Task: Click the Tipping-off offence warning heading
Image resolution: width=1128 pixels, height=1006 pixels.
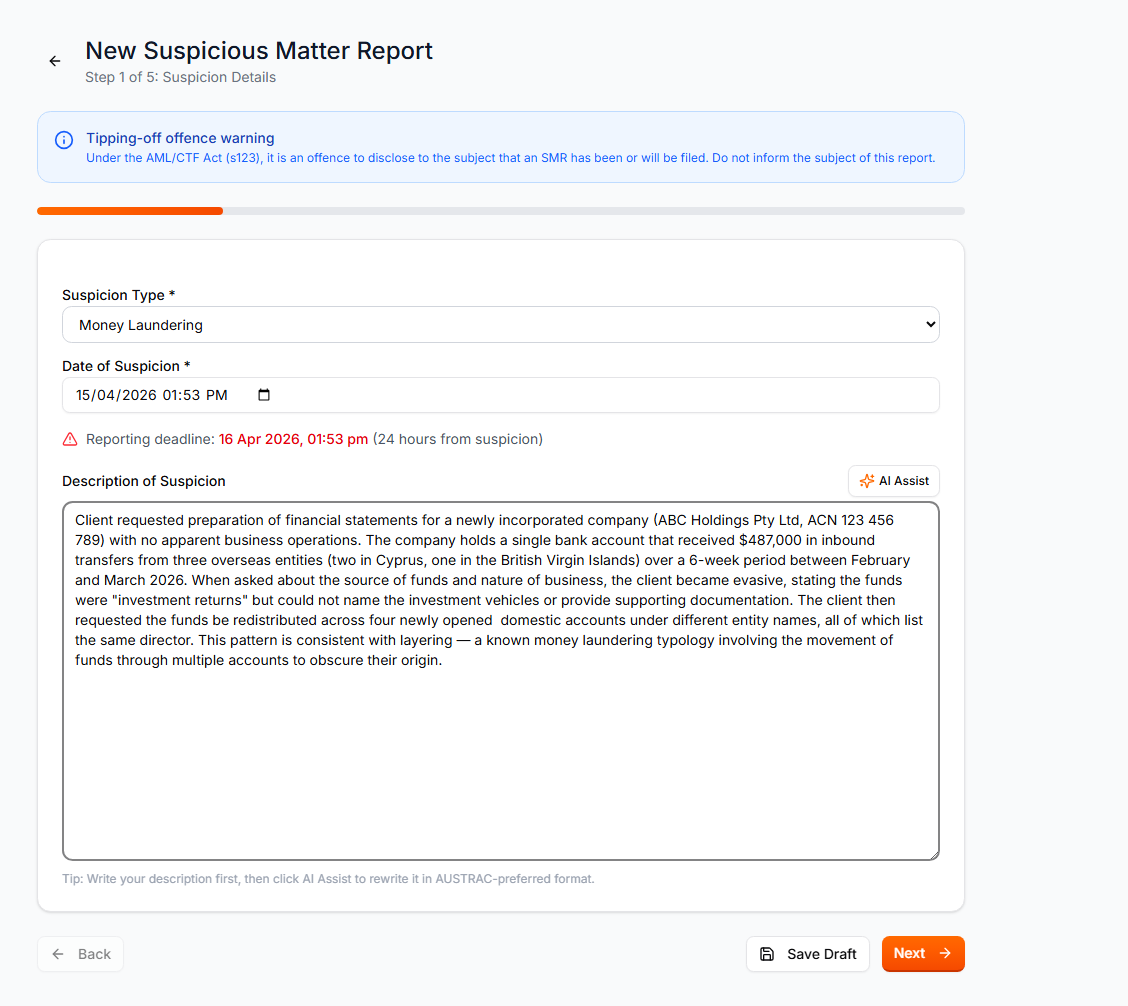Action: 180,138
